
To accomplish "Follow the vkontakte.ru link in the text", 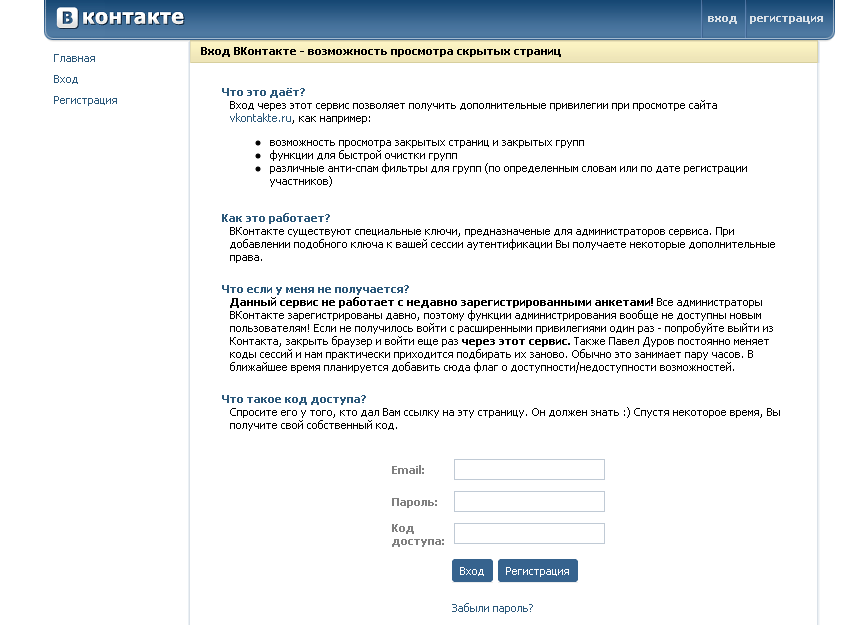I will click(260, 118).
